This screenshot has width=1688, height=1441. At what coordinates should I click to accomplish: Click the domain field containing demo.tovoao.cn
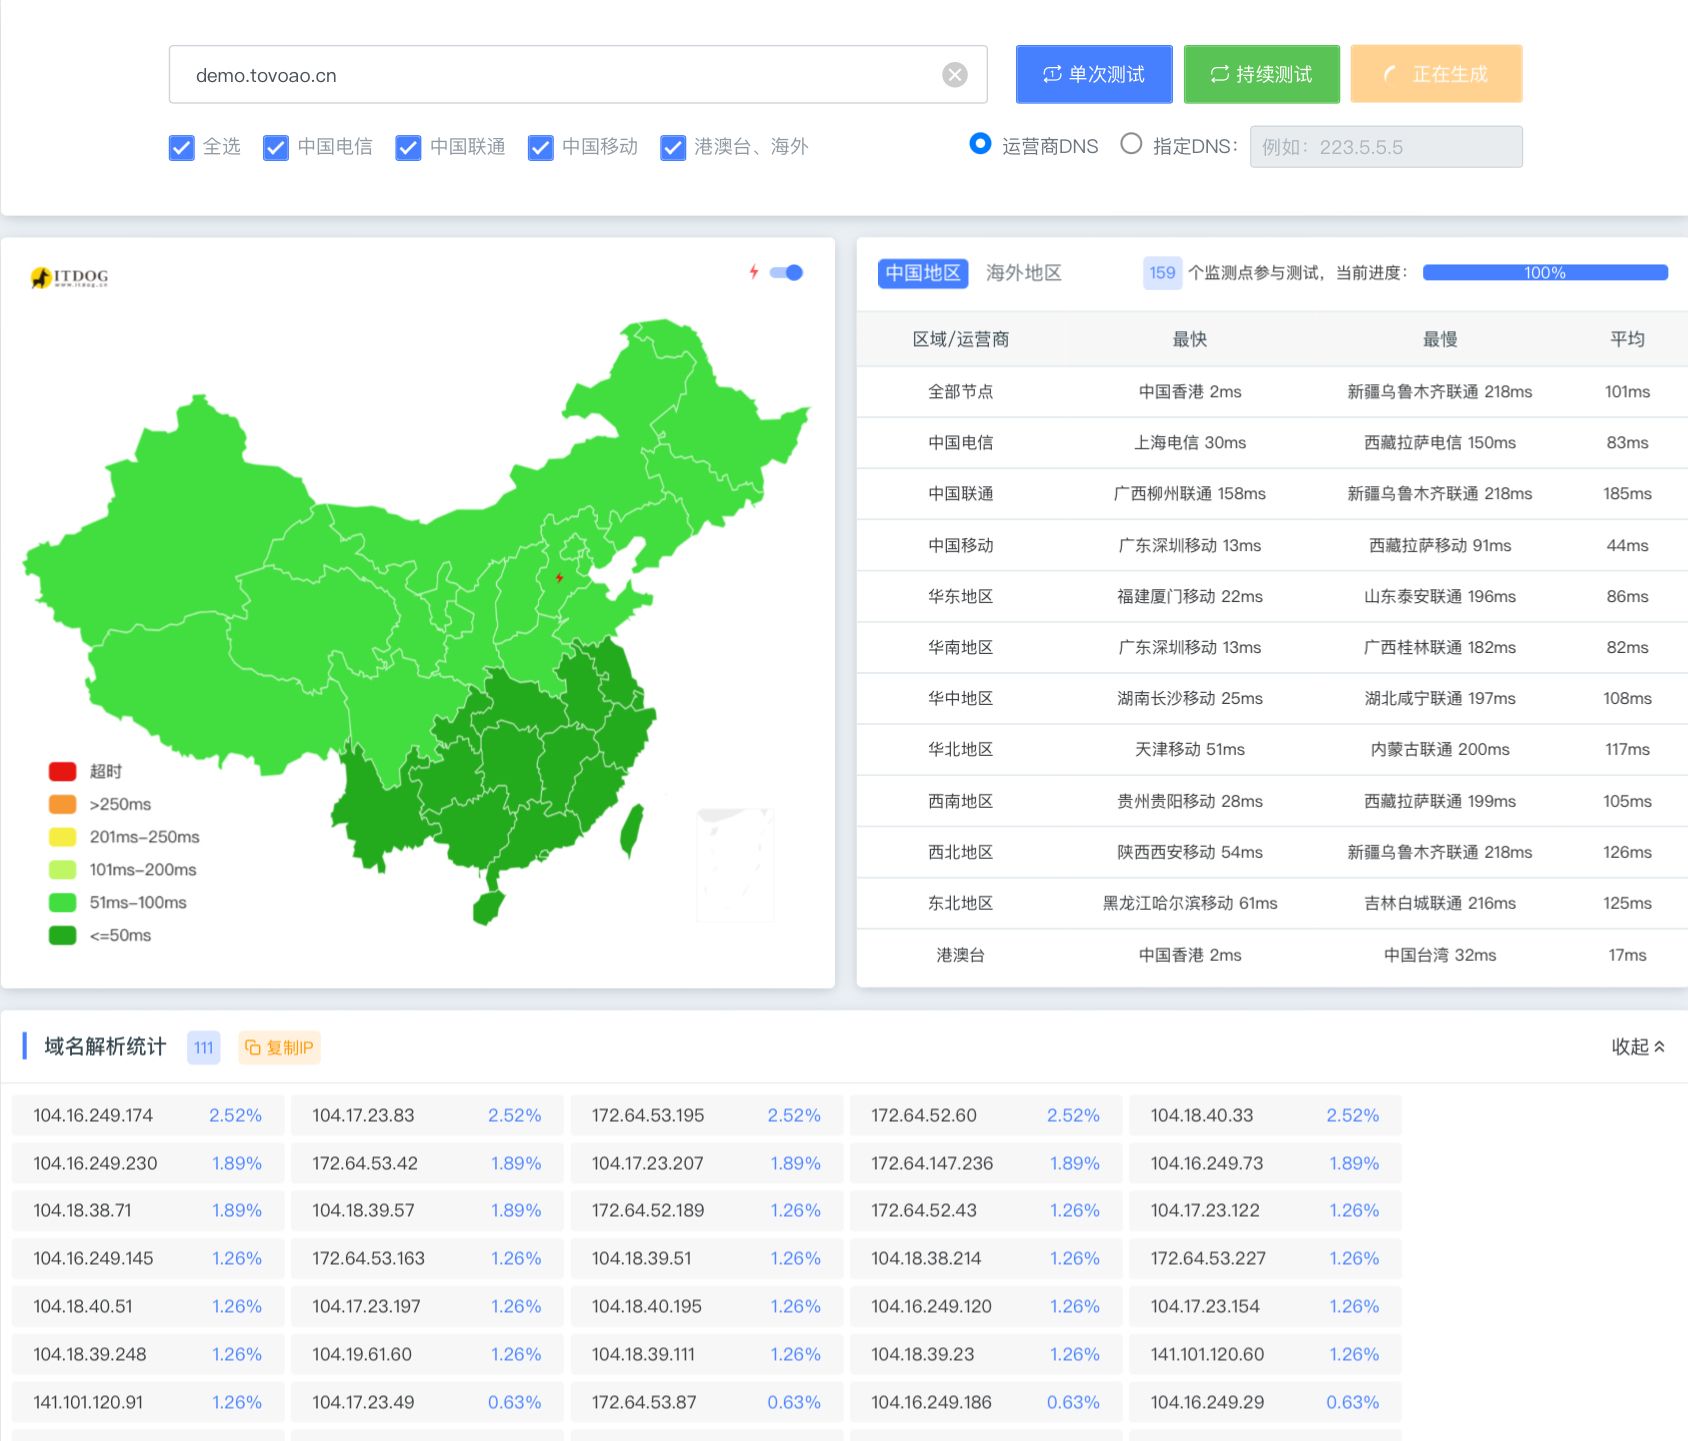click(578, 75)
